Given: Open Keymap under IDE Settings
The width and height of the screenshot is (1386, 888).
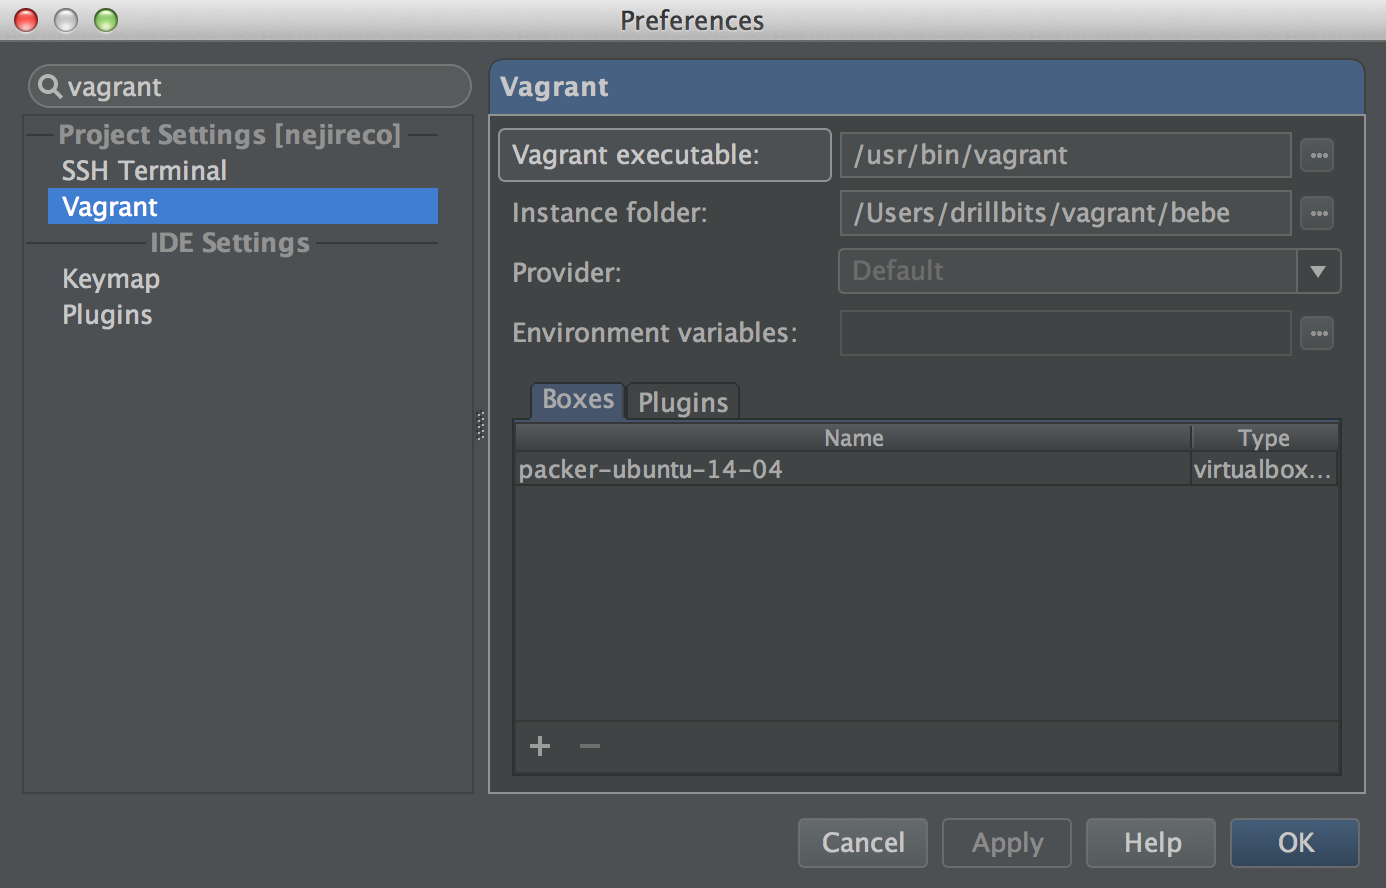Looking at the screenshot, I should point(110,279).
